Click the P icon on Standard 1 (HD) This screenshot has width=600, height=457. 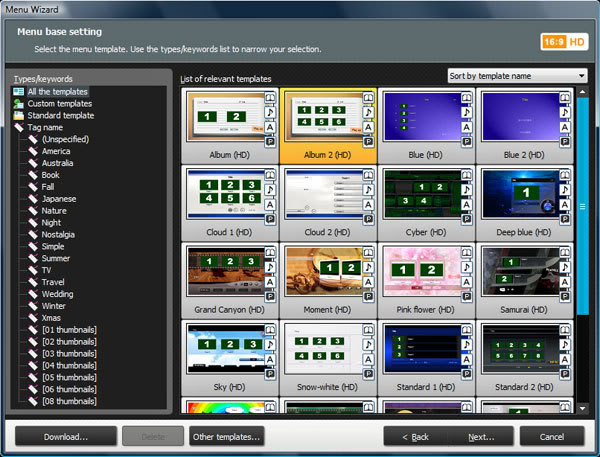pos(466,374)
